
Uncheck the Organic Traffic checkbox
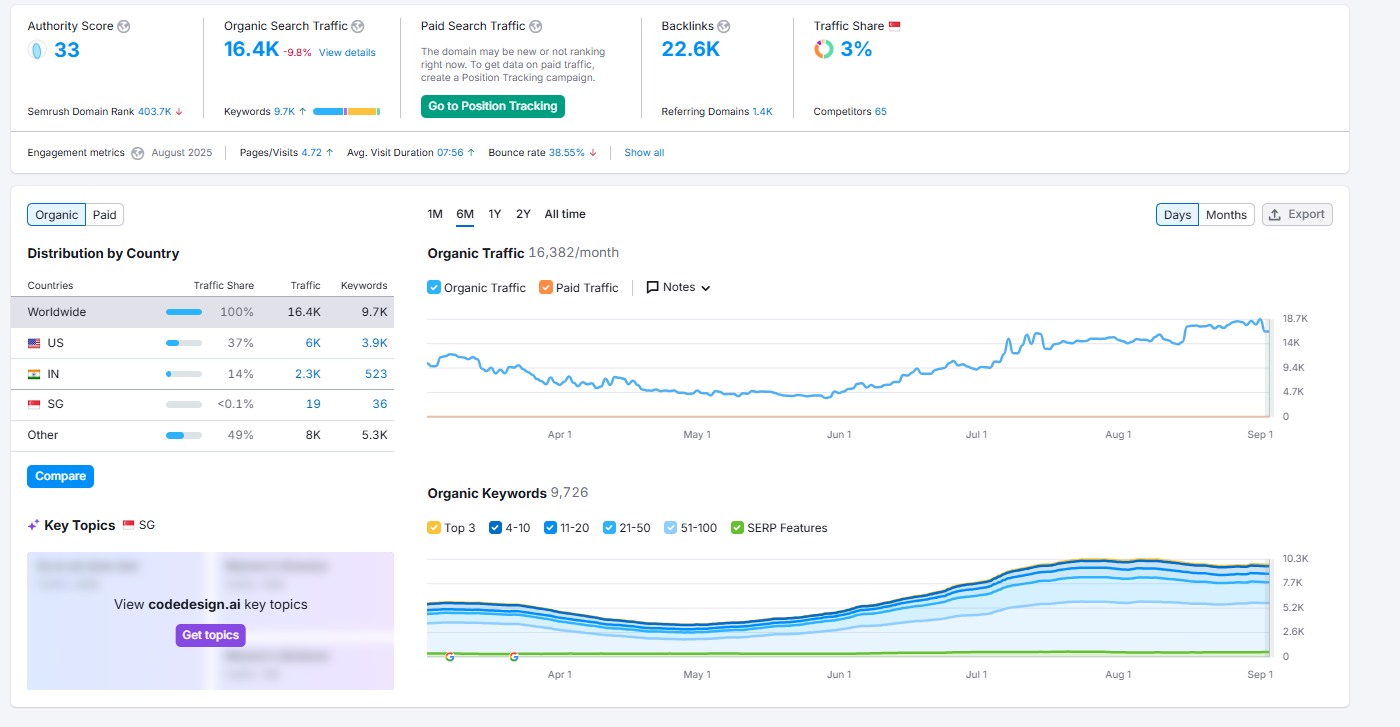point(434,287)
